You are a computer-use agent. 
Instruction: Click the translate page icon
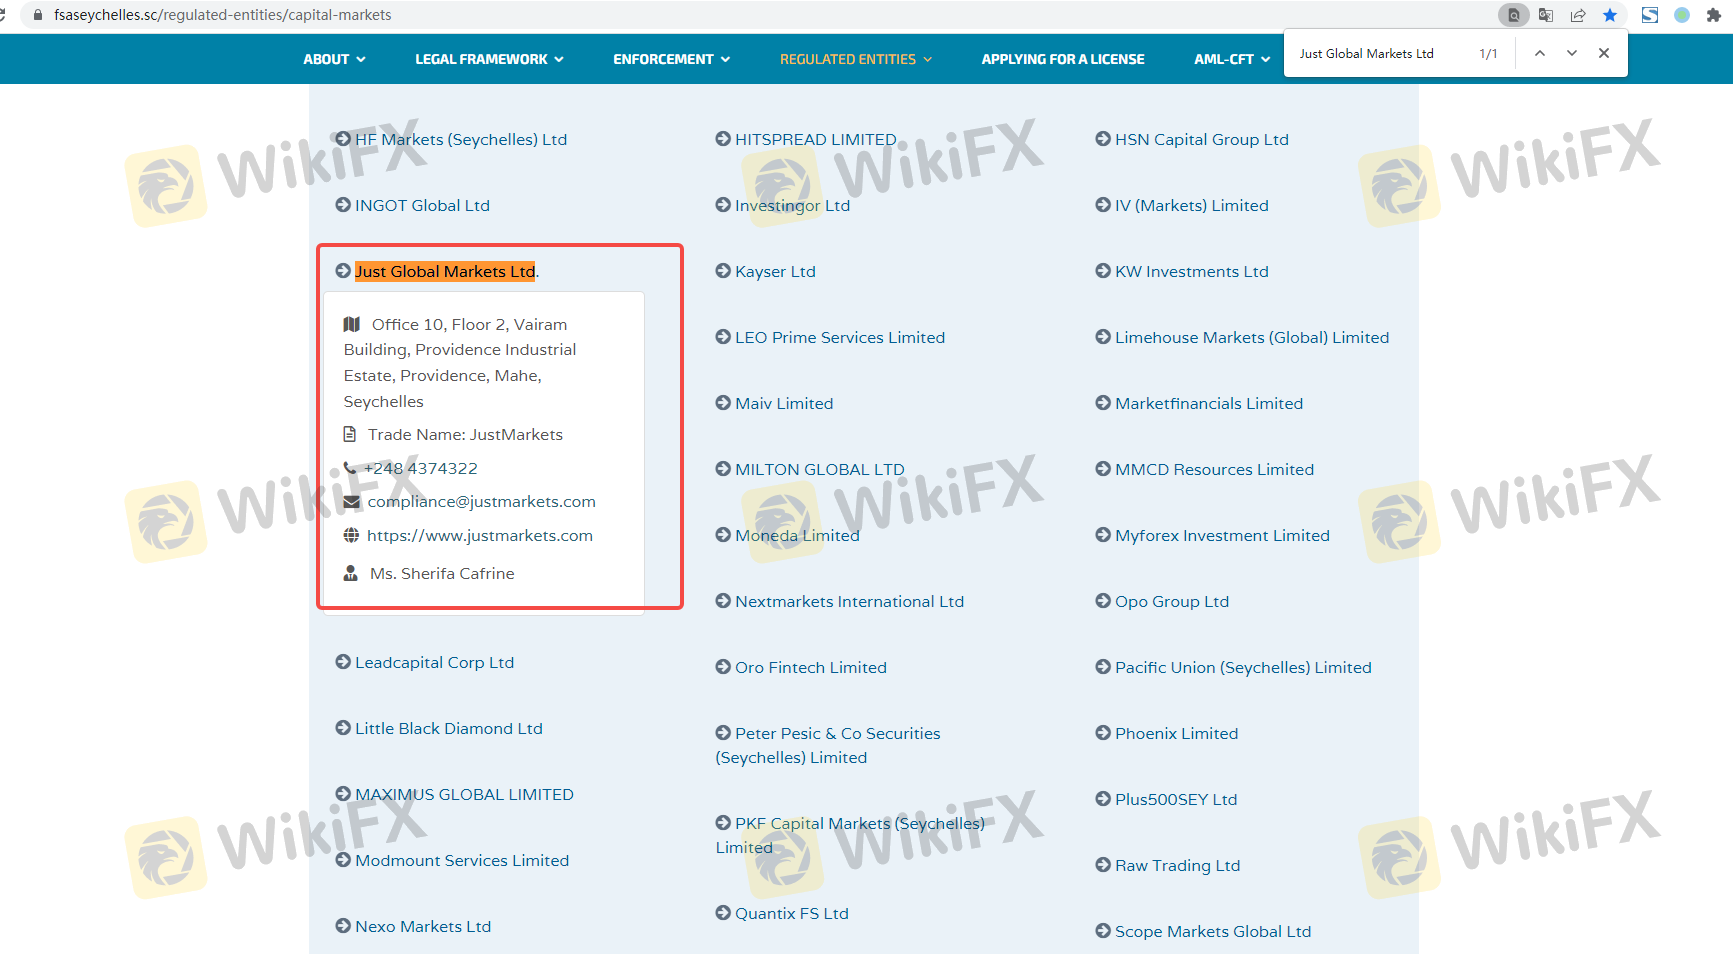coord(1546,15)
